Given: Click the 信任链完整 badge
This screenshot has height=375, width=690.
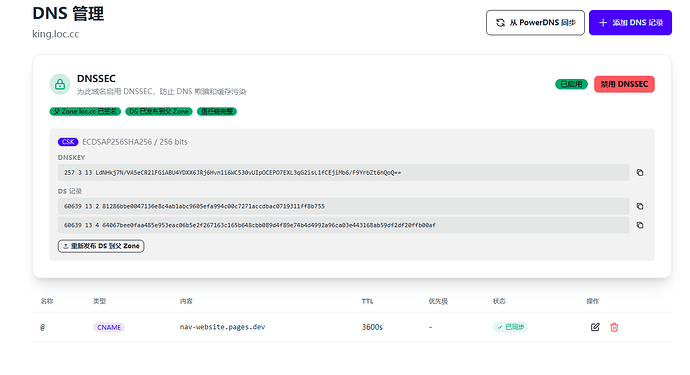Looking at the screenshot, I should click(x=217, y=111).
